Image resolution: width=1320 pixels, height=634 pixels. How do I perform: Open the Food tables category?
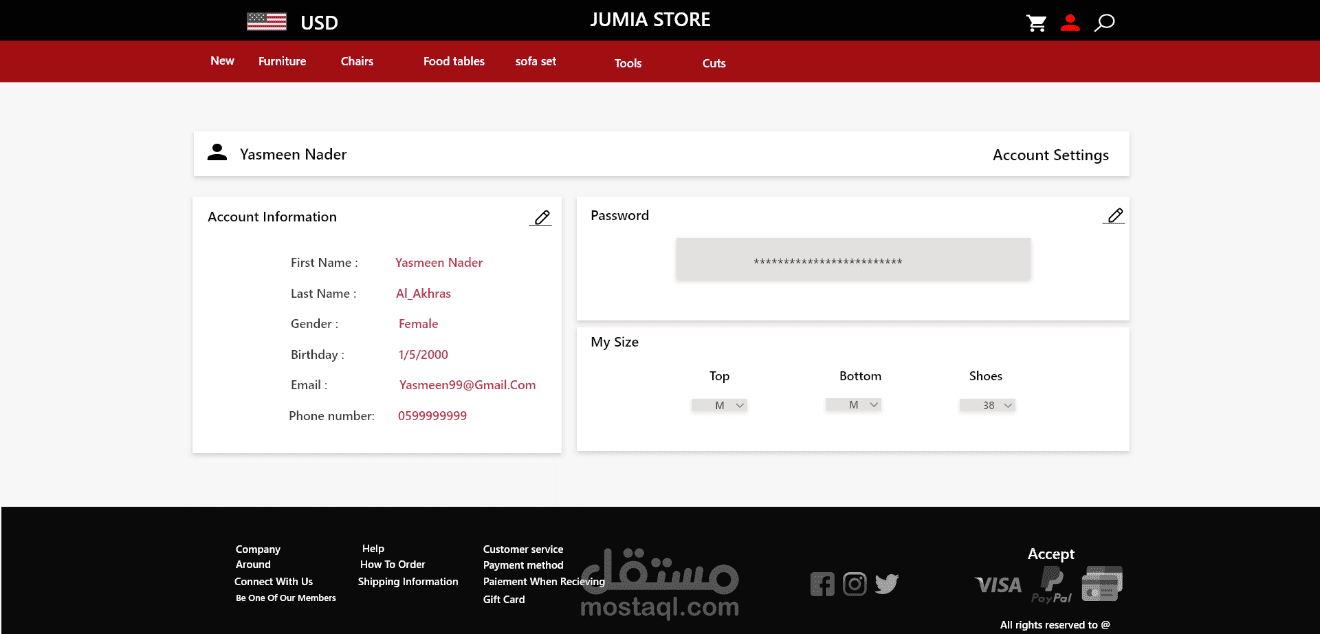click(x=454, y=61)
